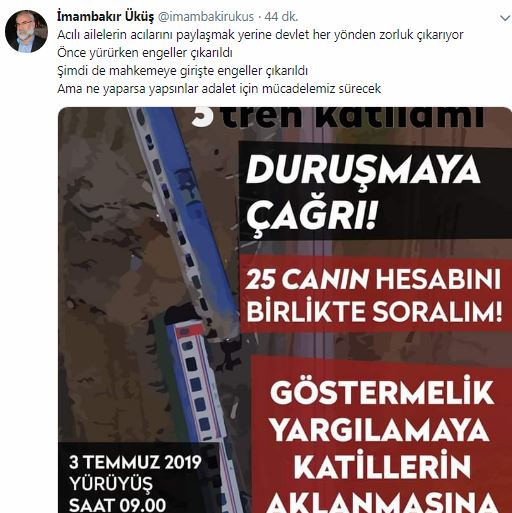This screenshot has width=512, height=513.
Task: Open the İmambakır Üküş display name link
Action: pos(105,16)
